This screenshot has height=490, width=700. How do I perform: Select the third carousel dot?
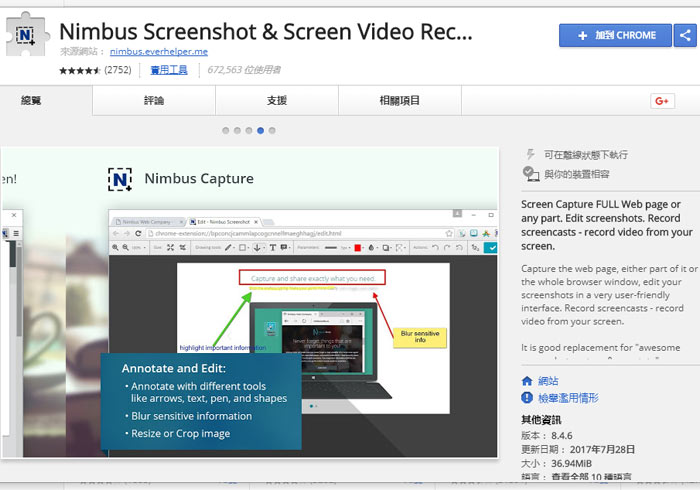click(x=249, y=130)
